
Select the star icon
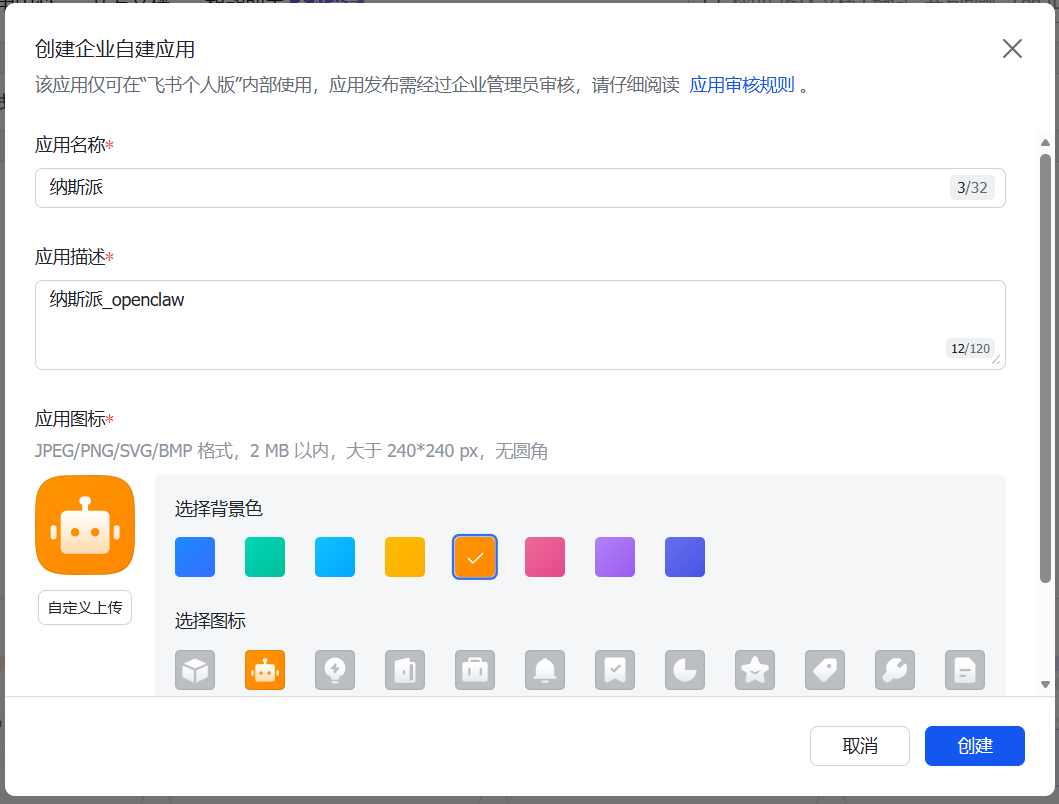coord(755,670)
